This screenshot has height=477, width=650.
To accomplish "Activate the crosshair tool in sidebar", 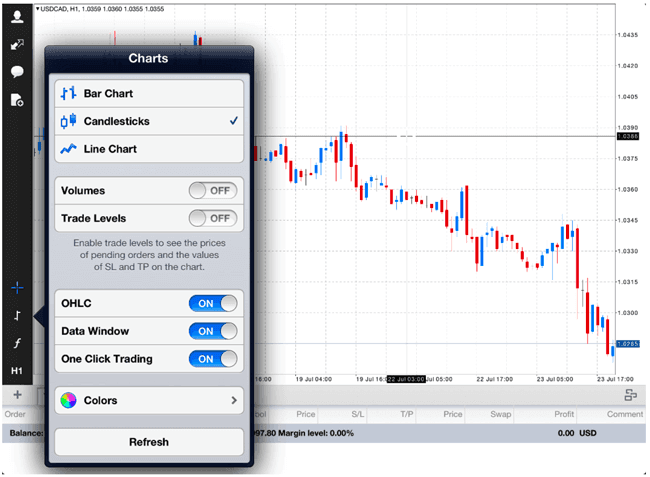I will 17,288.
